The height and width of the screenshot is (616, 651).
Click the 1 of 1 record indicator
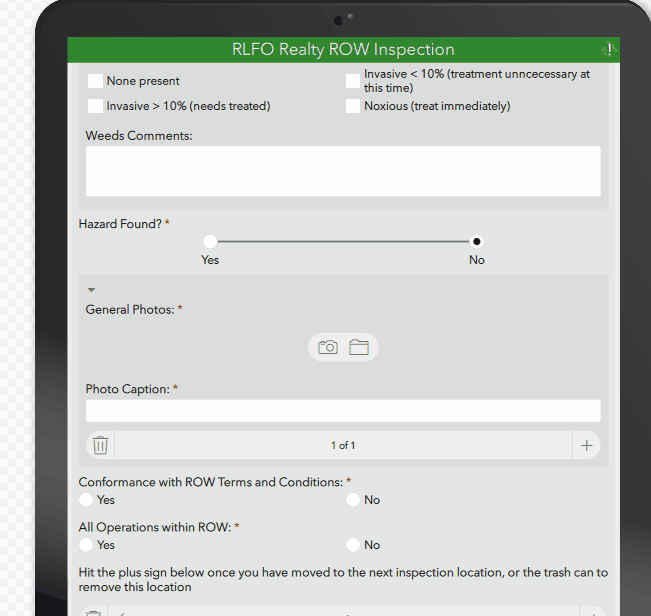343,445
